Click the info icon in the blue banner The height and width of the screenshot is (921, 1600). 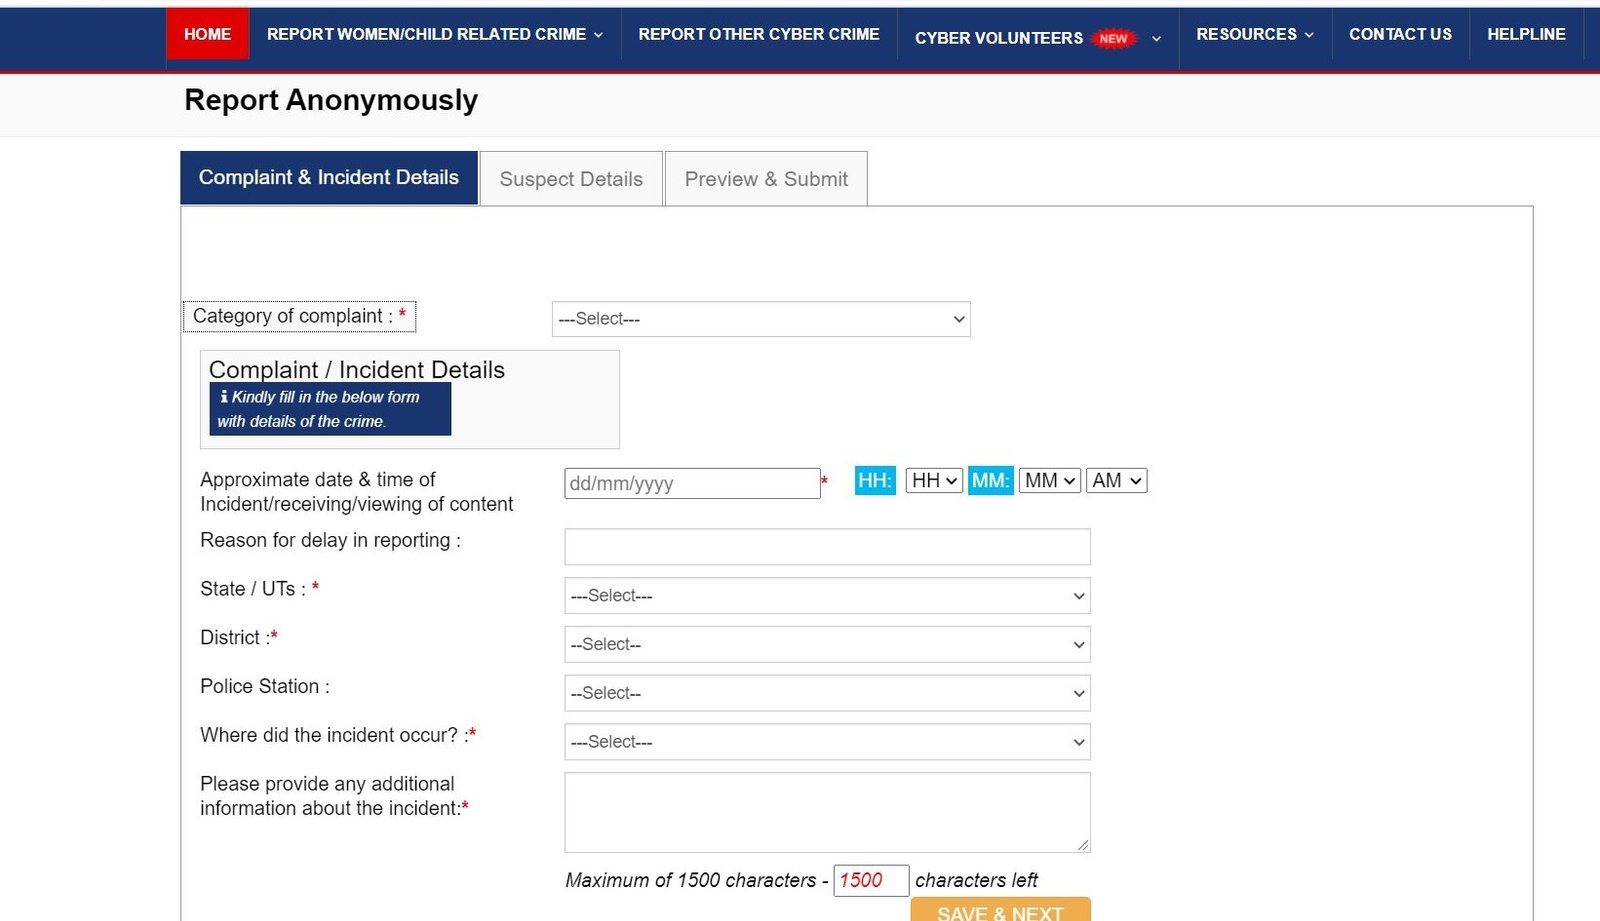coord(224,397)
